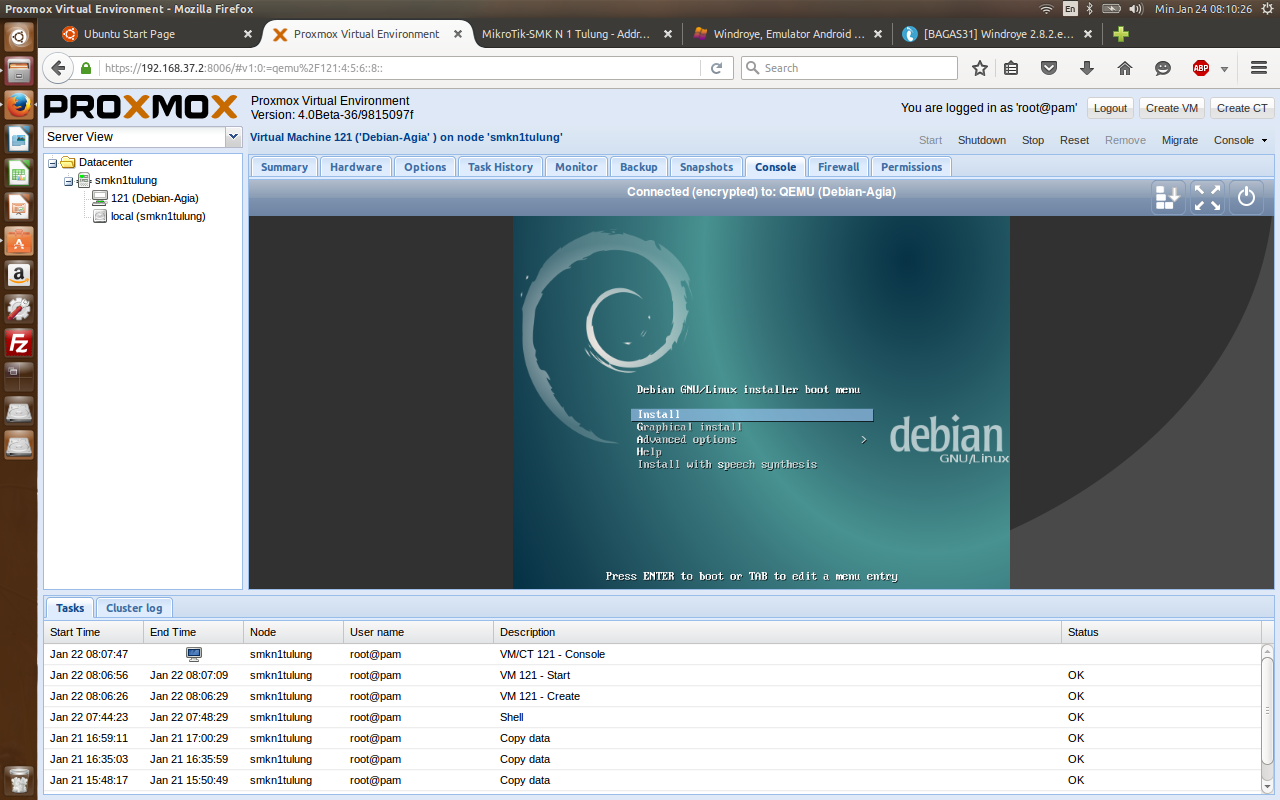Toggle fullscreen mode for the VM console
Screen dimensions: 1280x800
[x=1207, y=197]
